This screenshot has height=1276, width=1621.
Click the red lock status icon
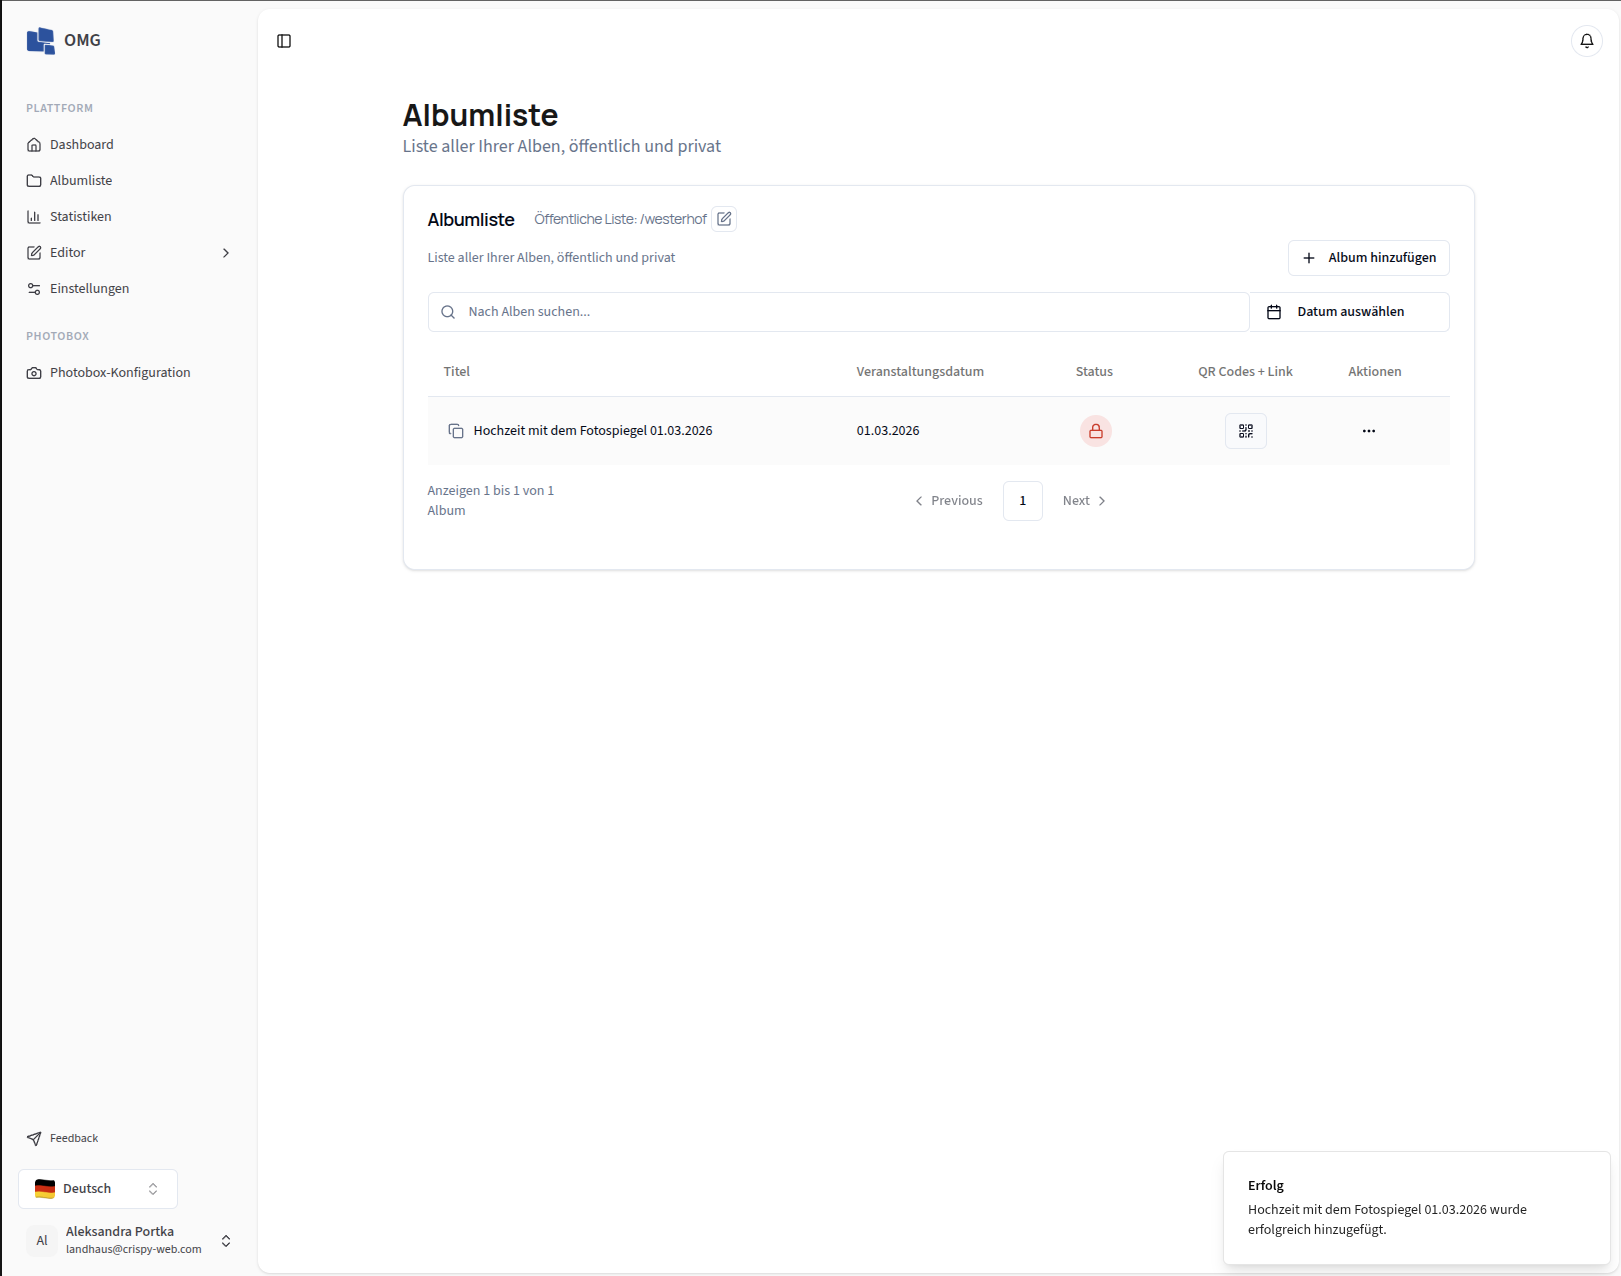click(x=1096, y=431)
